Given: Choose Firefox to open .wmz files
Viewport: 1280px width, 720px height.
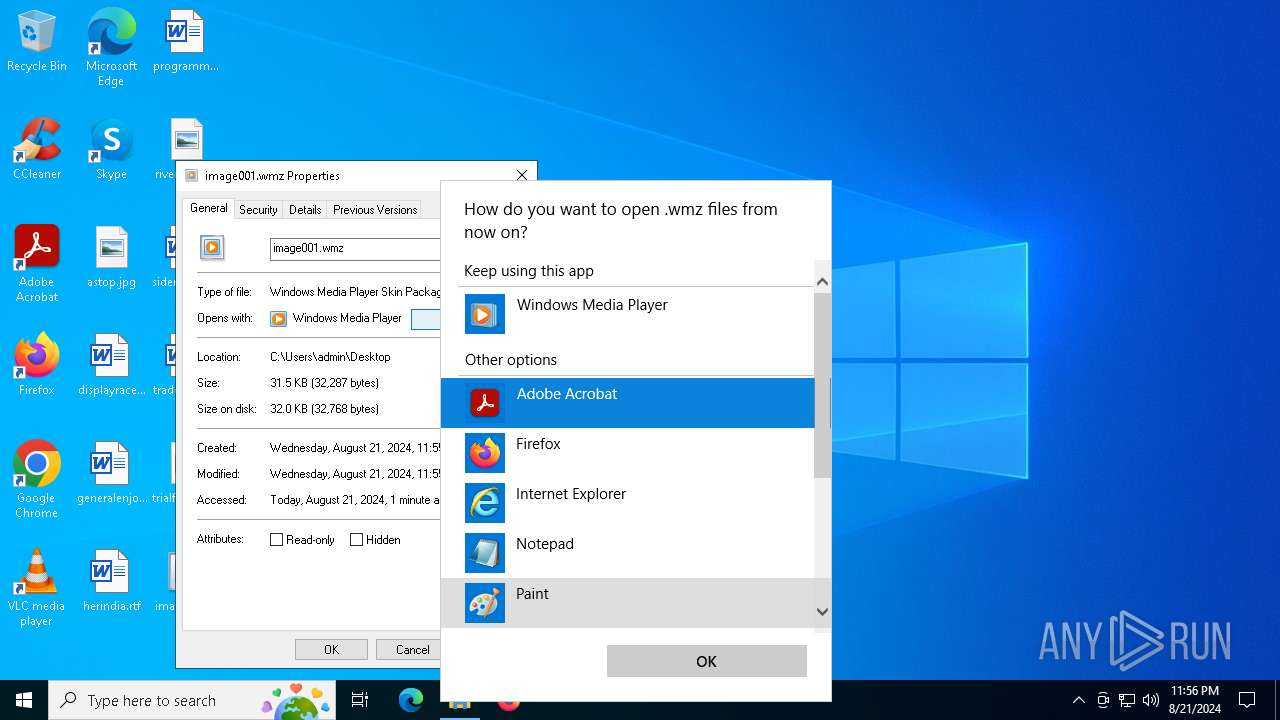Looking at the screenshot, I should tap(627, 453).
